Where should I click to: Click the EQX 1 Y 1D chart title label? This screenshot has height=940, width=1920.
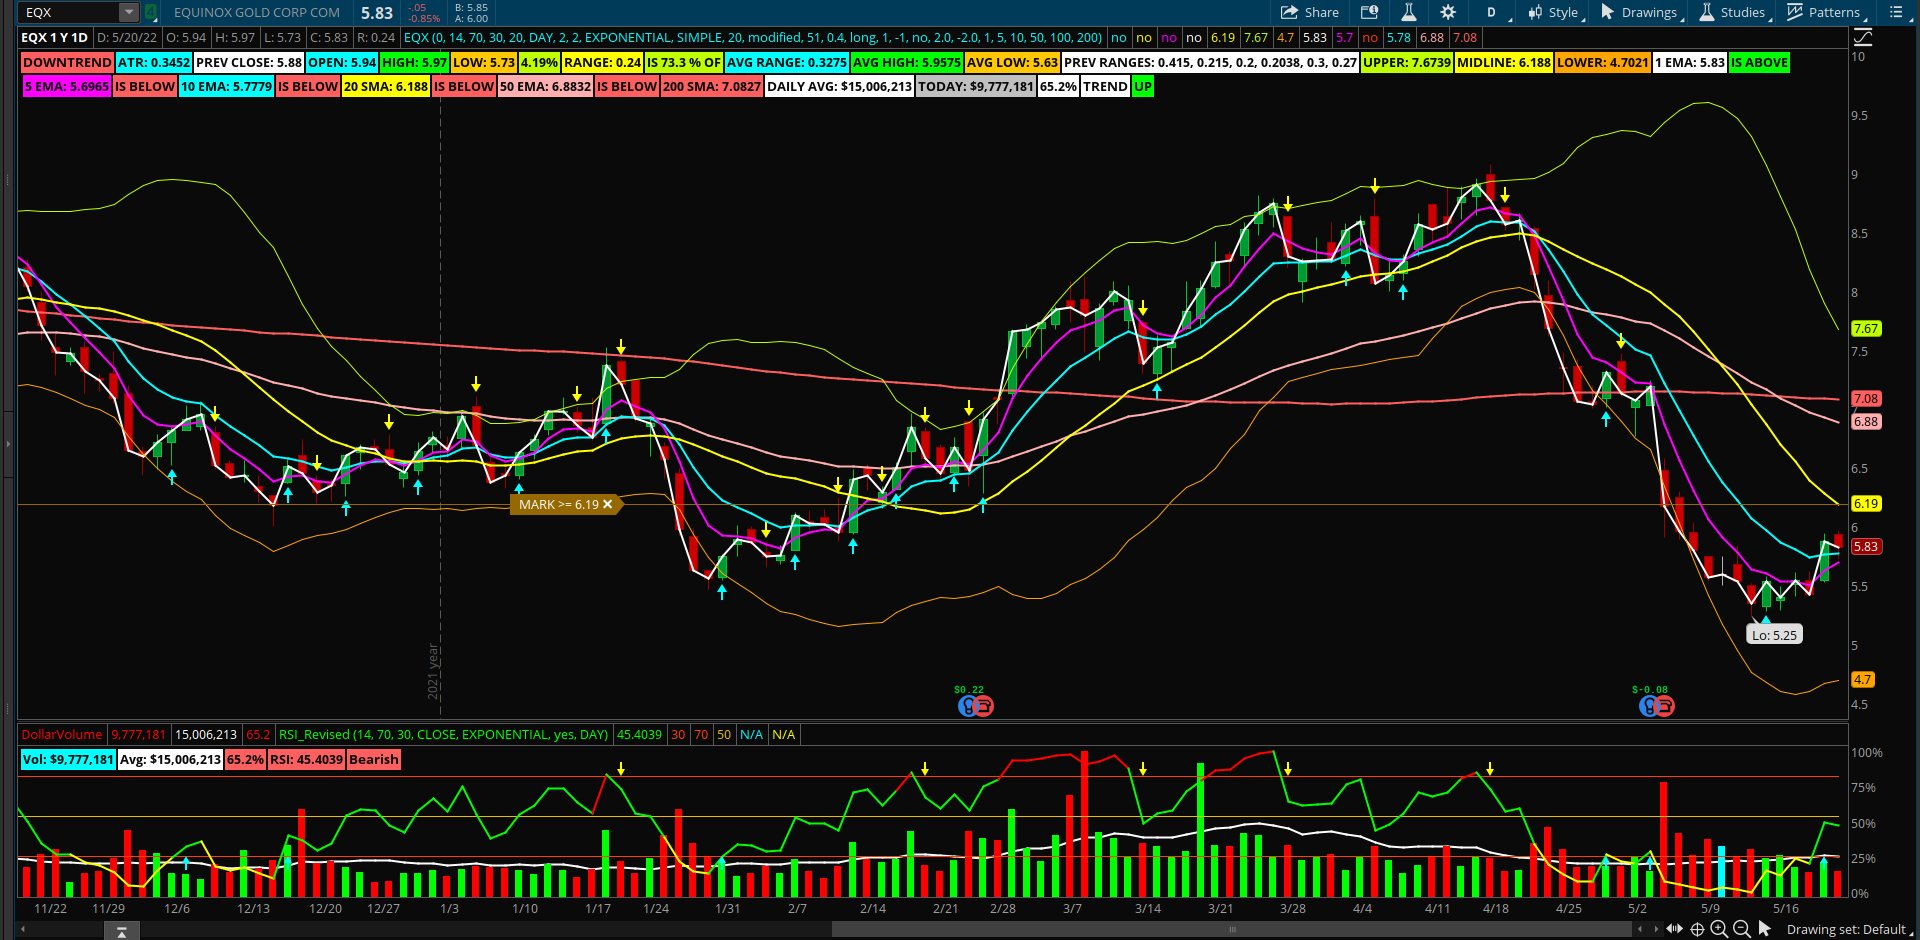coord(55,38)
